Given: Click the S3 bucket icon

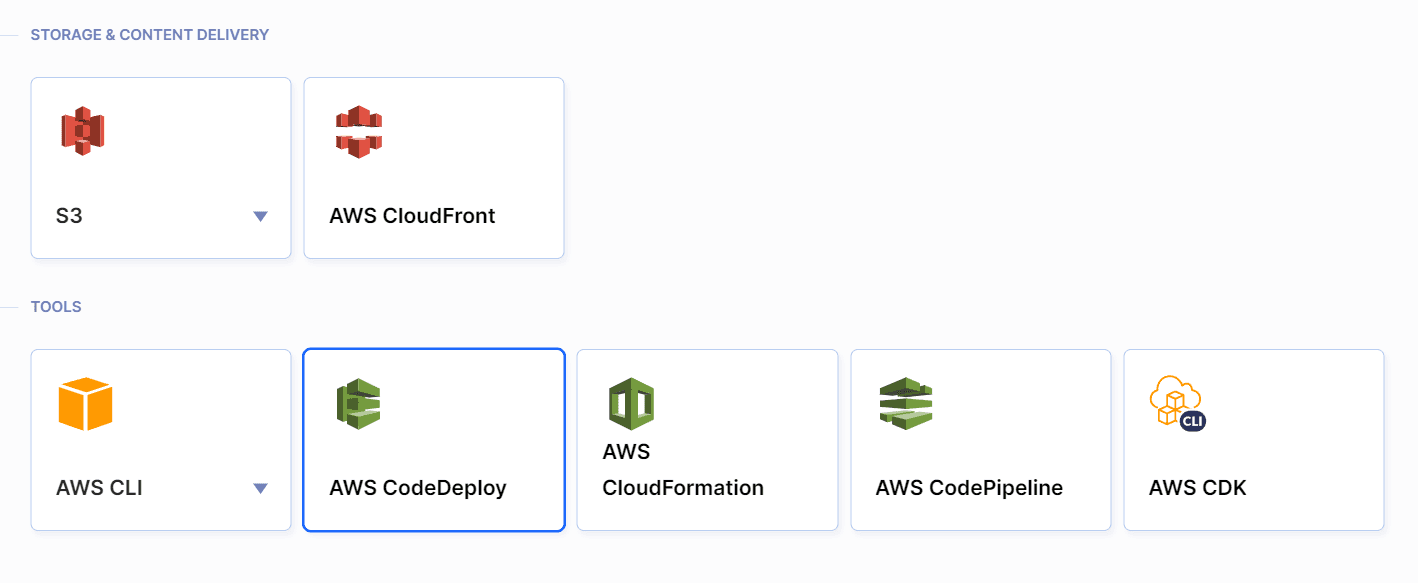Looking at the screenshot, I should tap(83, 130).
